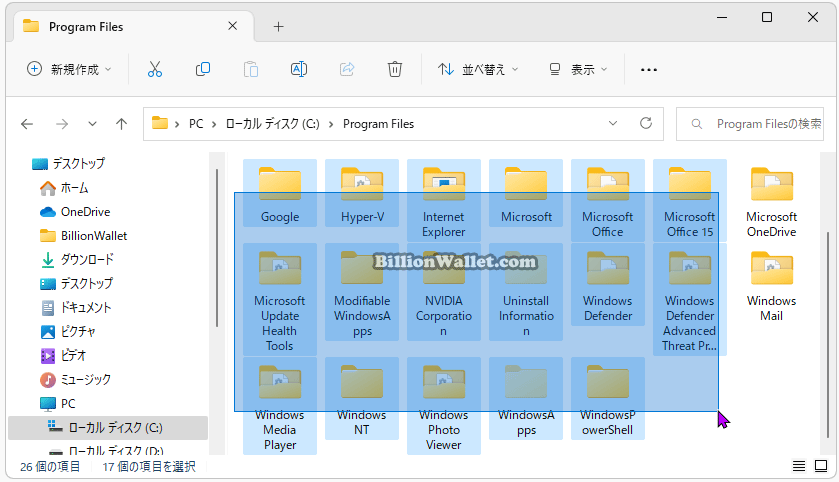Open the 並べ替え (Sort) dropdown
Screen dimensions: 839x482
click(478, 70)
